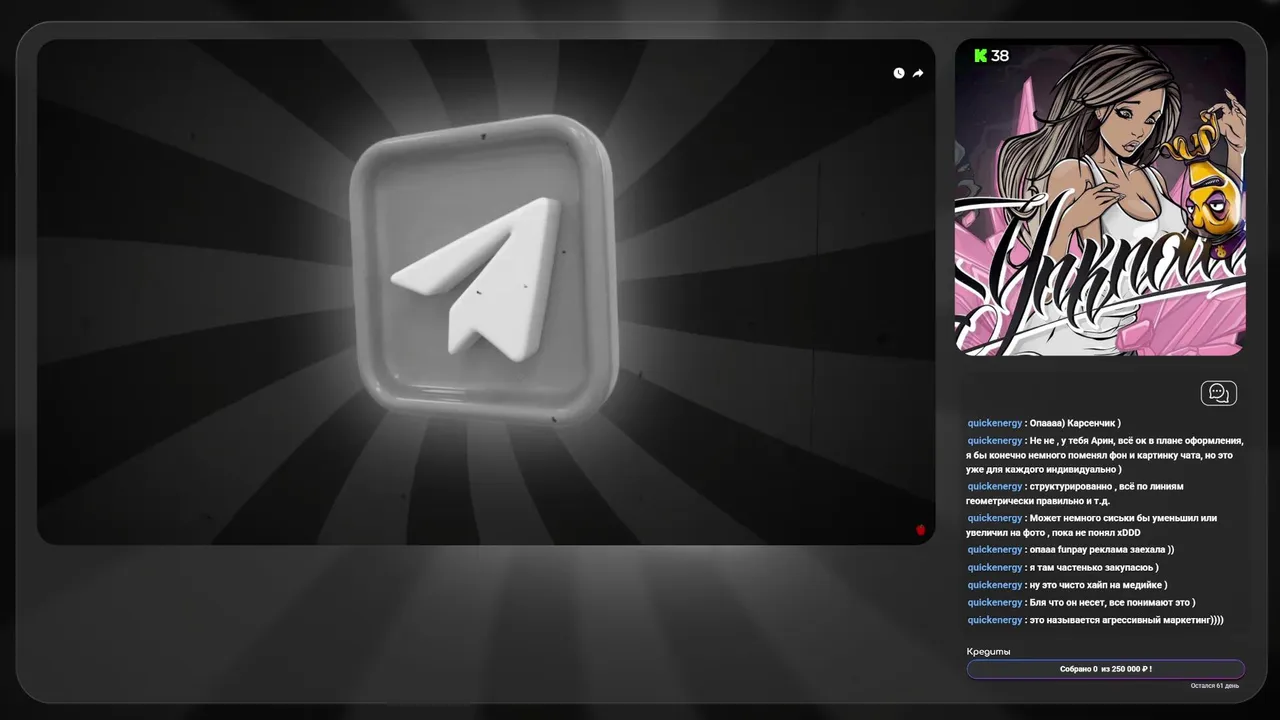
Task: Click the streamer avatar artwork image
Action: (1100, 197)
